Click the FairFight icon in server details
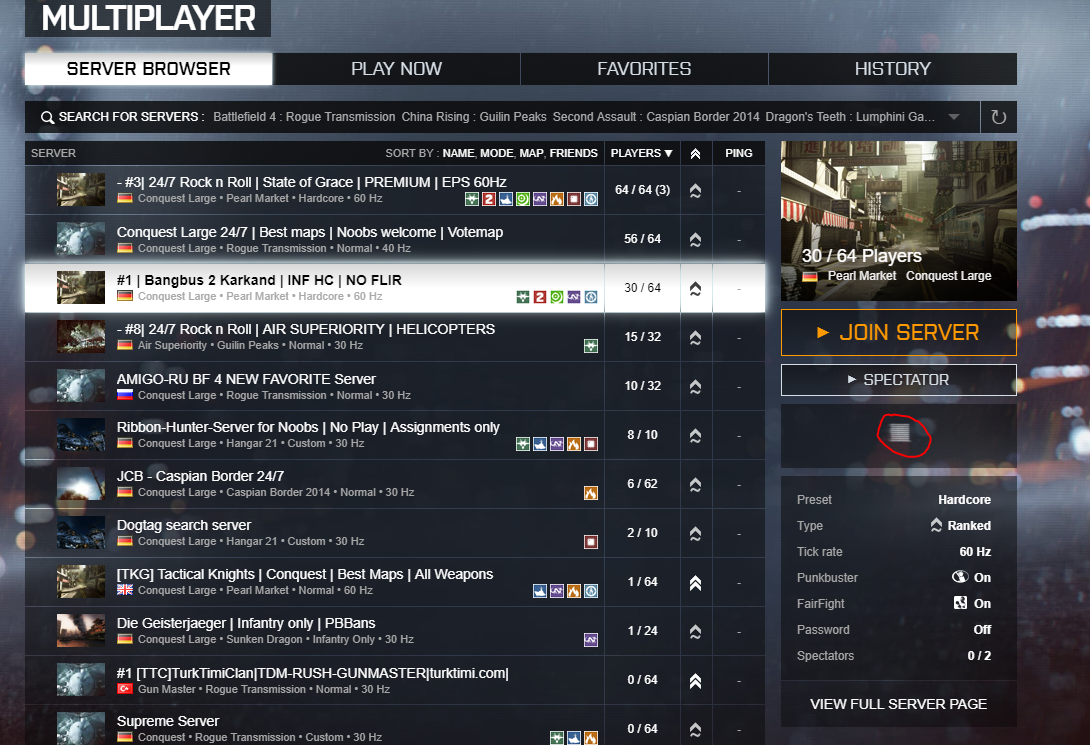Viewport: 1090px width, 745px height. 960,603
